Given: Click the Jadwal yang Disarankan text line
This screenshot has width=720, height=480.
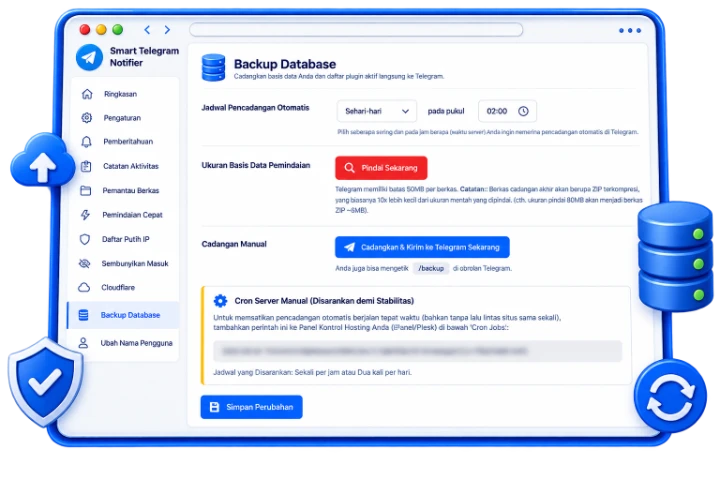Looking at the screenshot, I should [x=312, y=372].
